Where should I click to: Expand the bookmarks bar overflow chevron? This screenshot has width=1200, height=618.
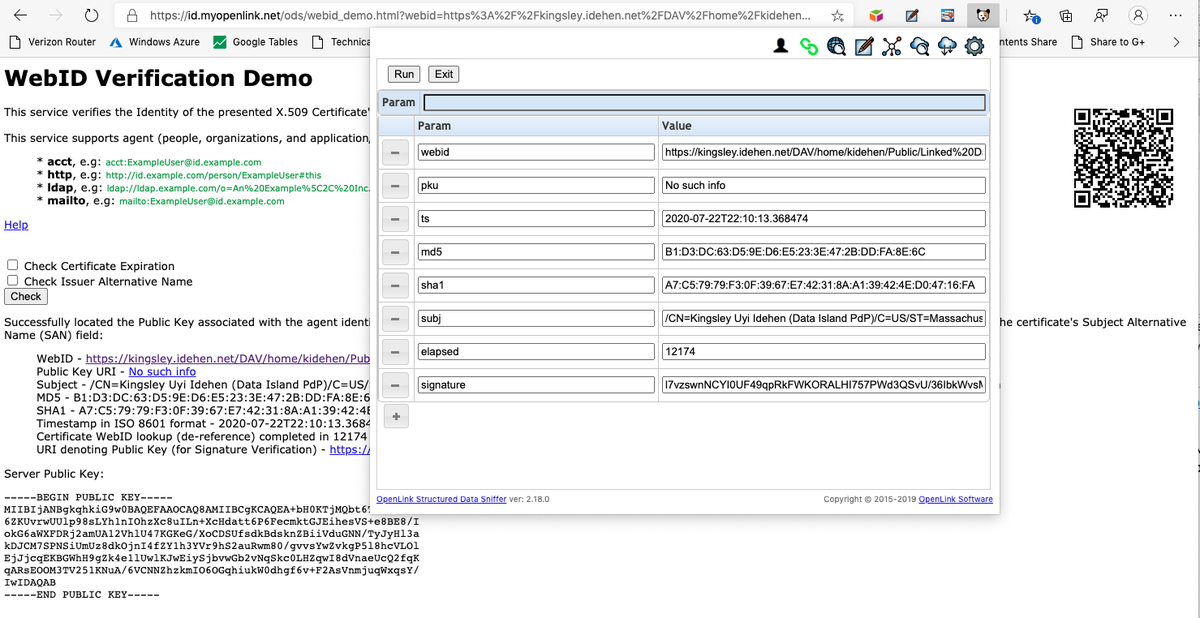[1176, 42]
